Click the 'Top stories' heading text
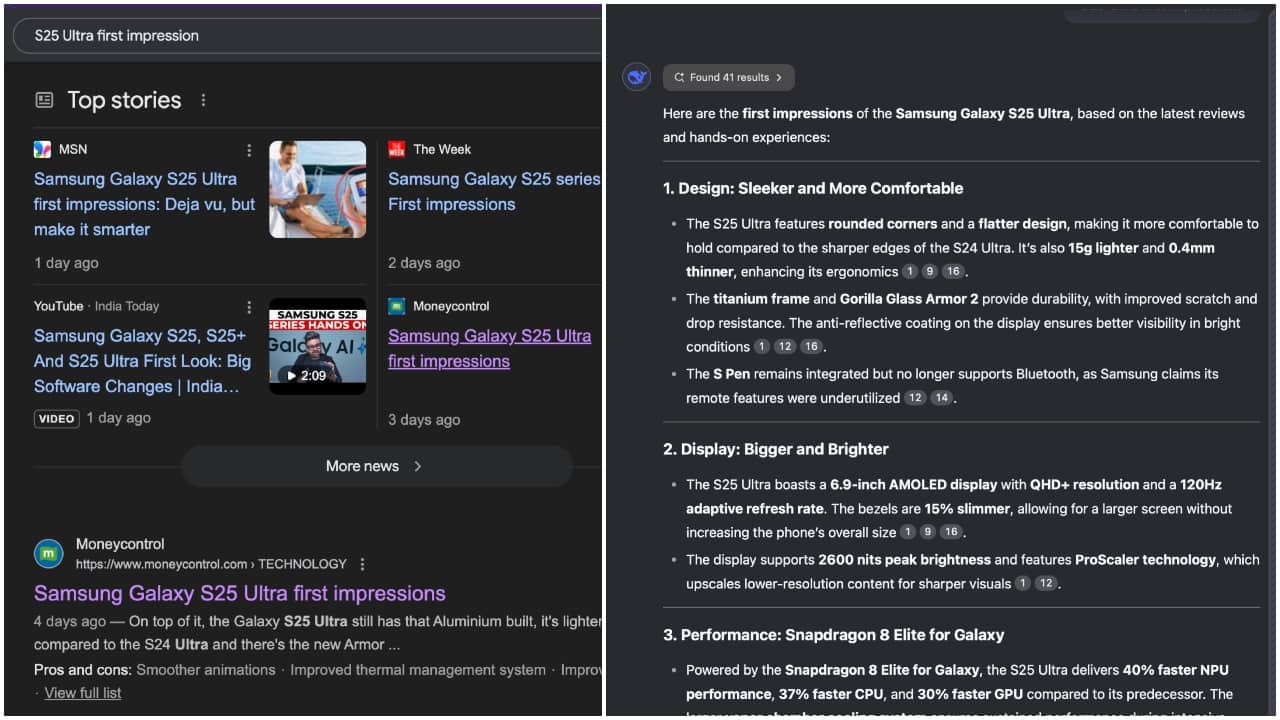This screenshot has width=1280, height=720. [x=124, y=100]
